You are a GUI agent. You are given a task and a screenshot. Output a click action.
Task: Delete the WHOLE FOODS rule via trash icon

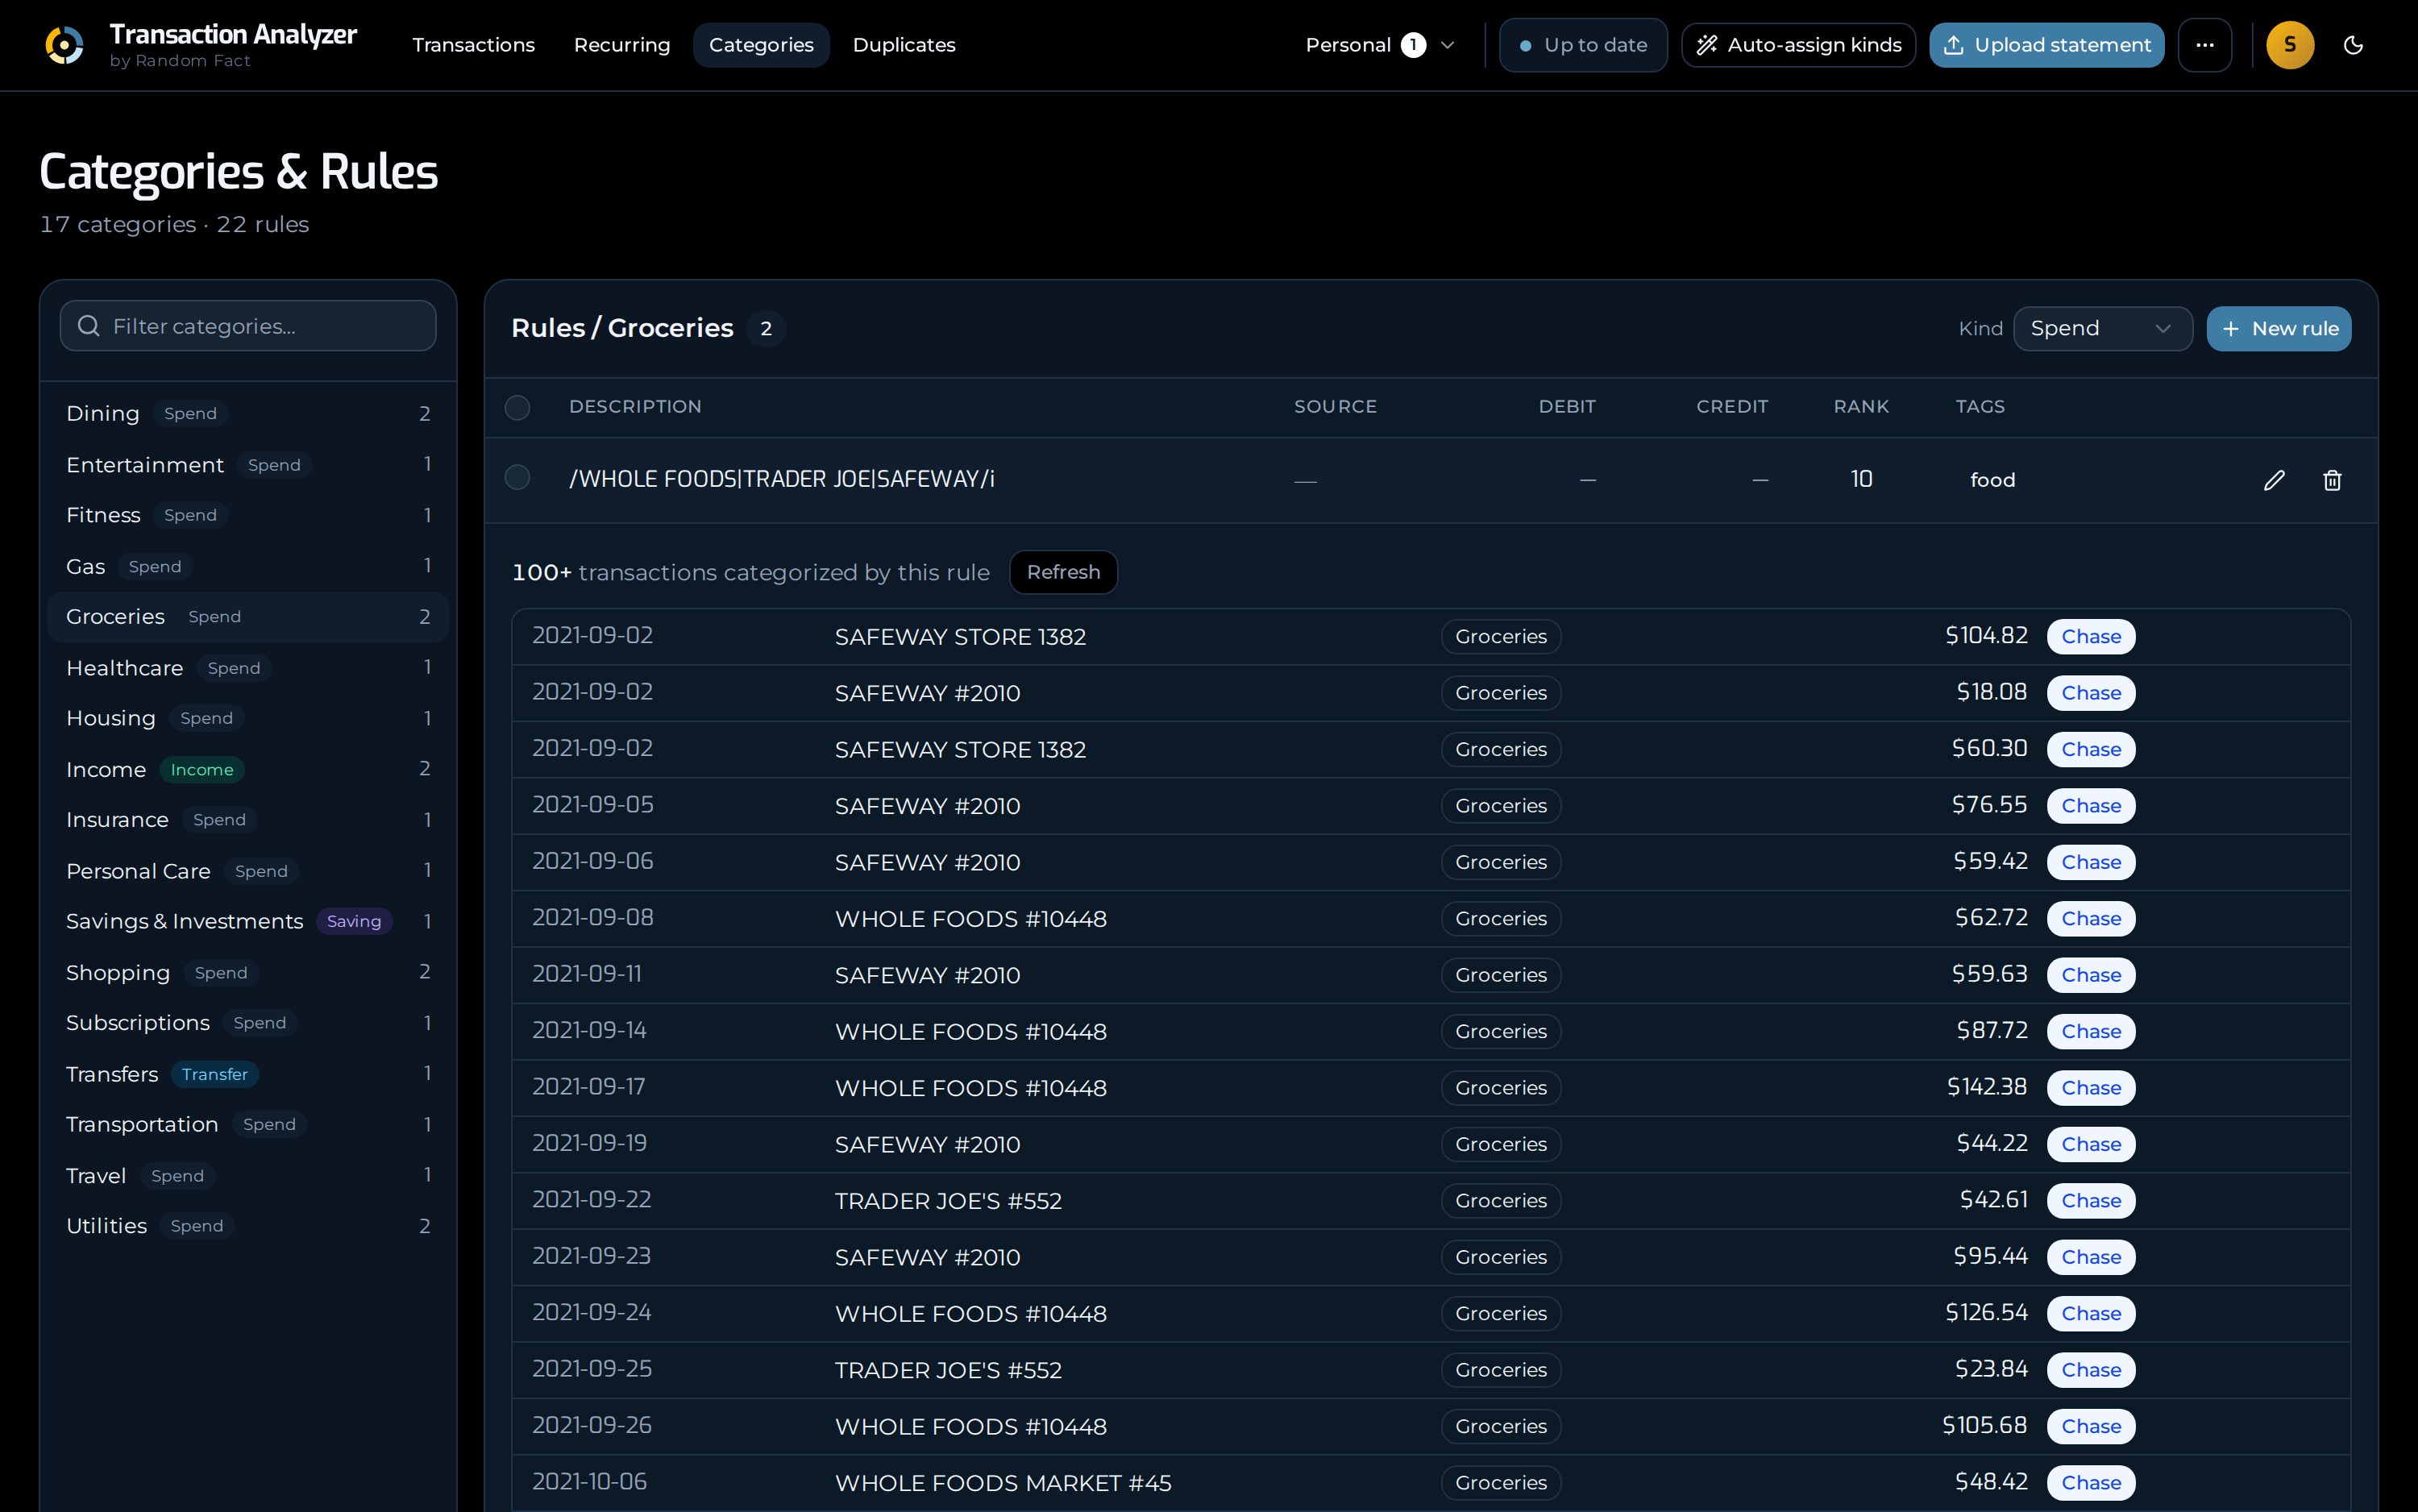pos(2332,480)
